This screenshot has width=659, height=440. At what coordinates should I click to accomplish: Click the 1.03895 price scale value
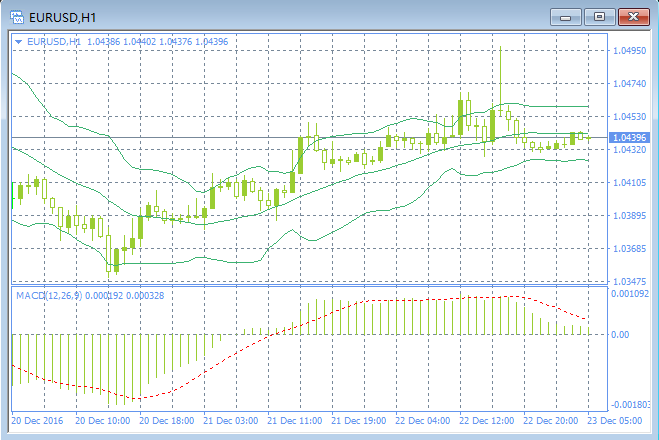click(629, 216)
